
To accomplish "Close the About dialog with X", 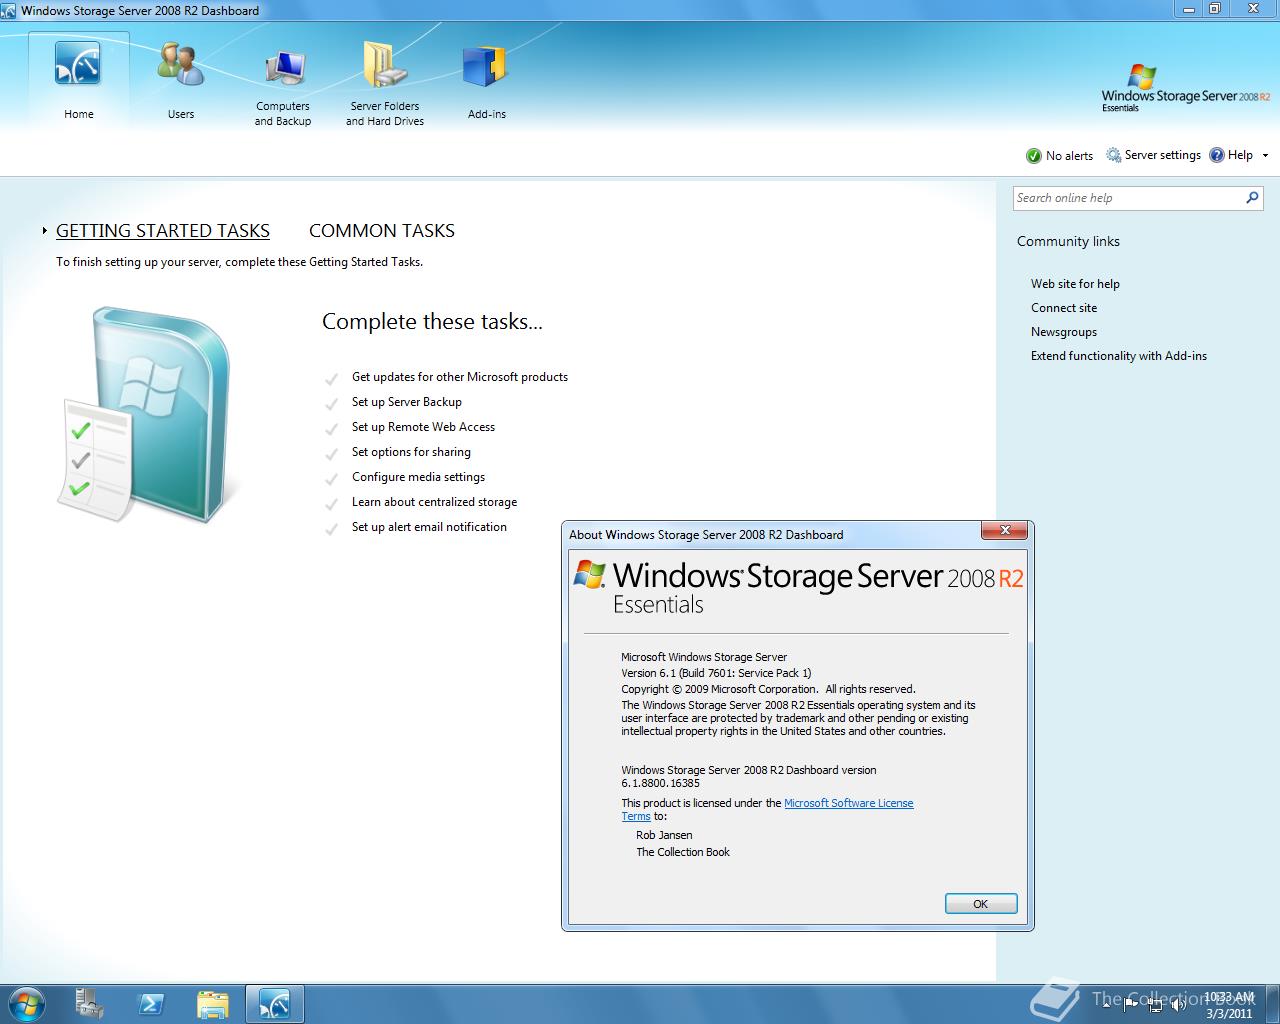I will coord(1005,531).
